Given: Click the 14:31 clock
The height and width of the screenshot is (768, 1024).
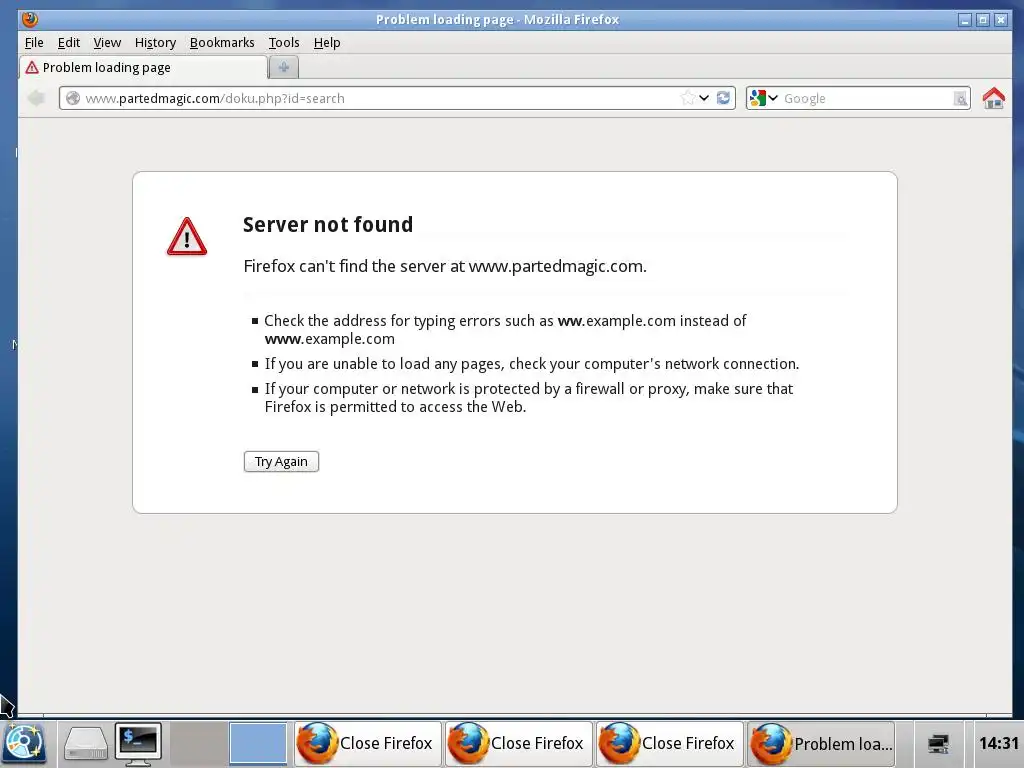Looking at the screenshot, I should (x=999, y=743).
